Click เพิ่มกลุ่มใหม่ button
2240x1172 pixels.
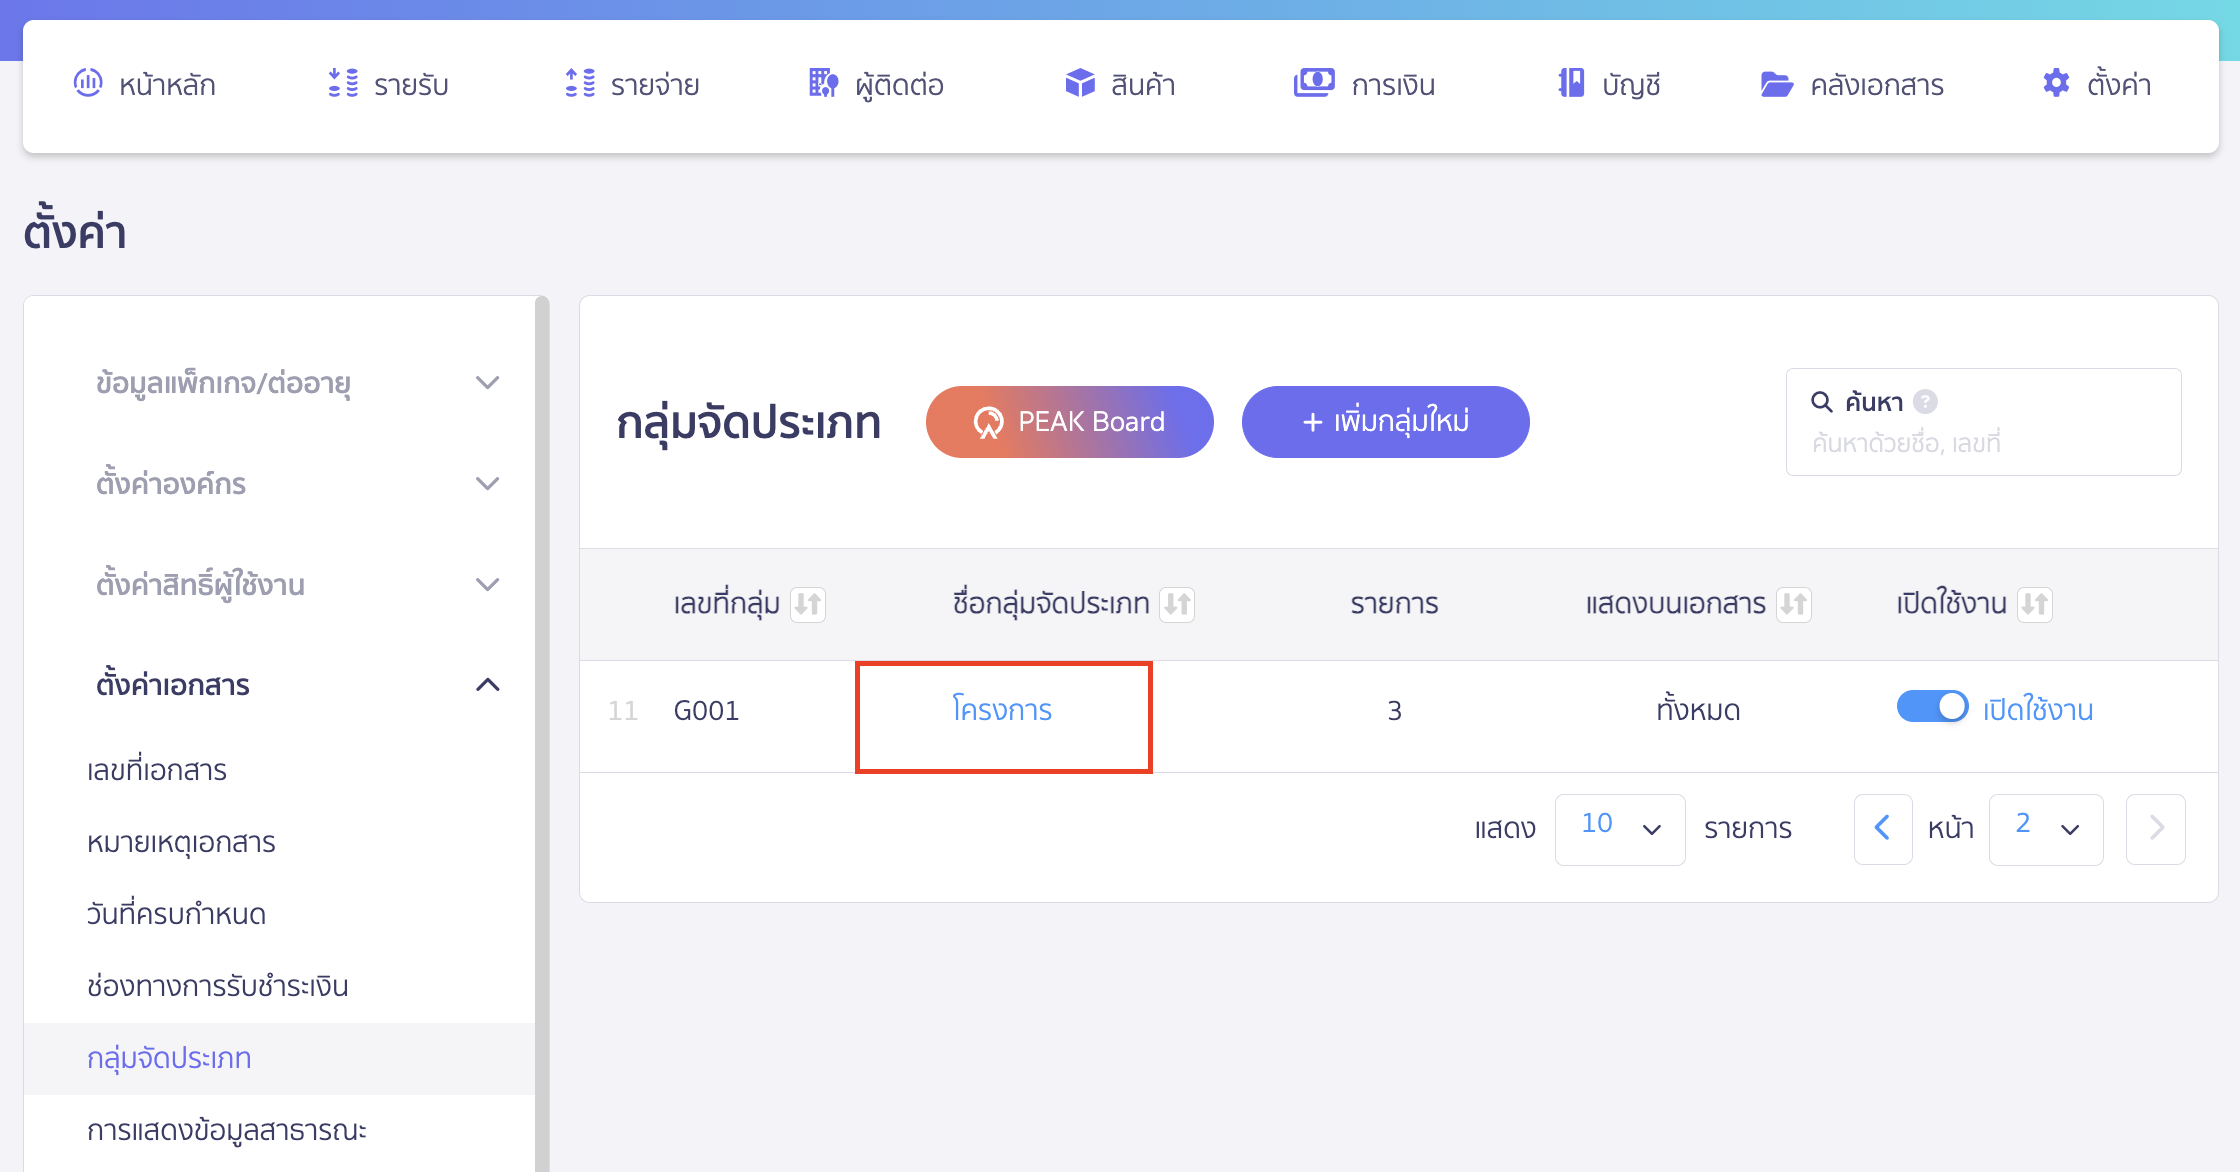1385,422
